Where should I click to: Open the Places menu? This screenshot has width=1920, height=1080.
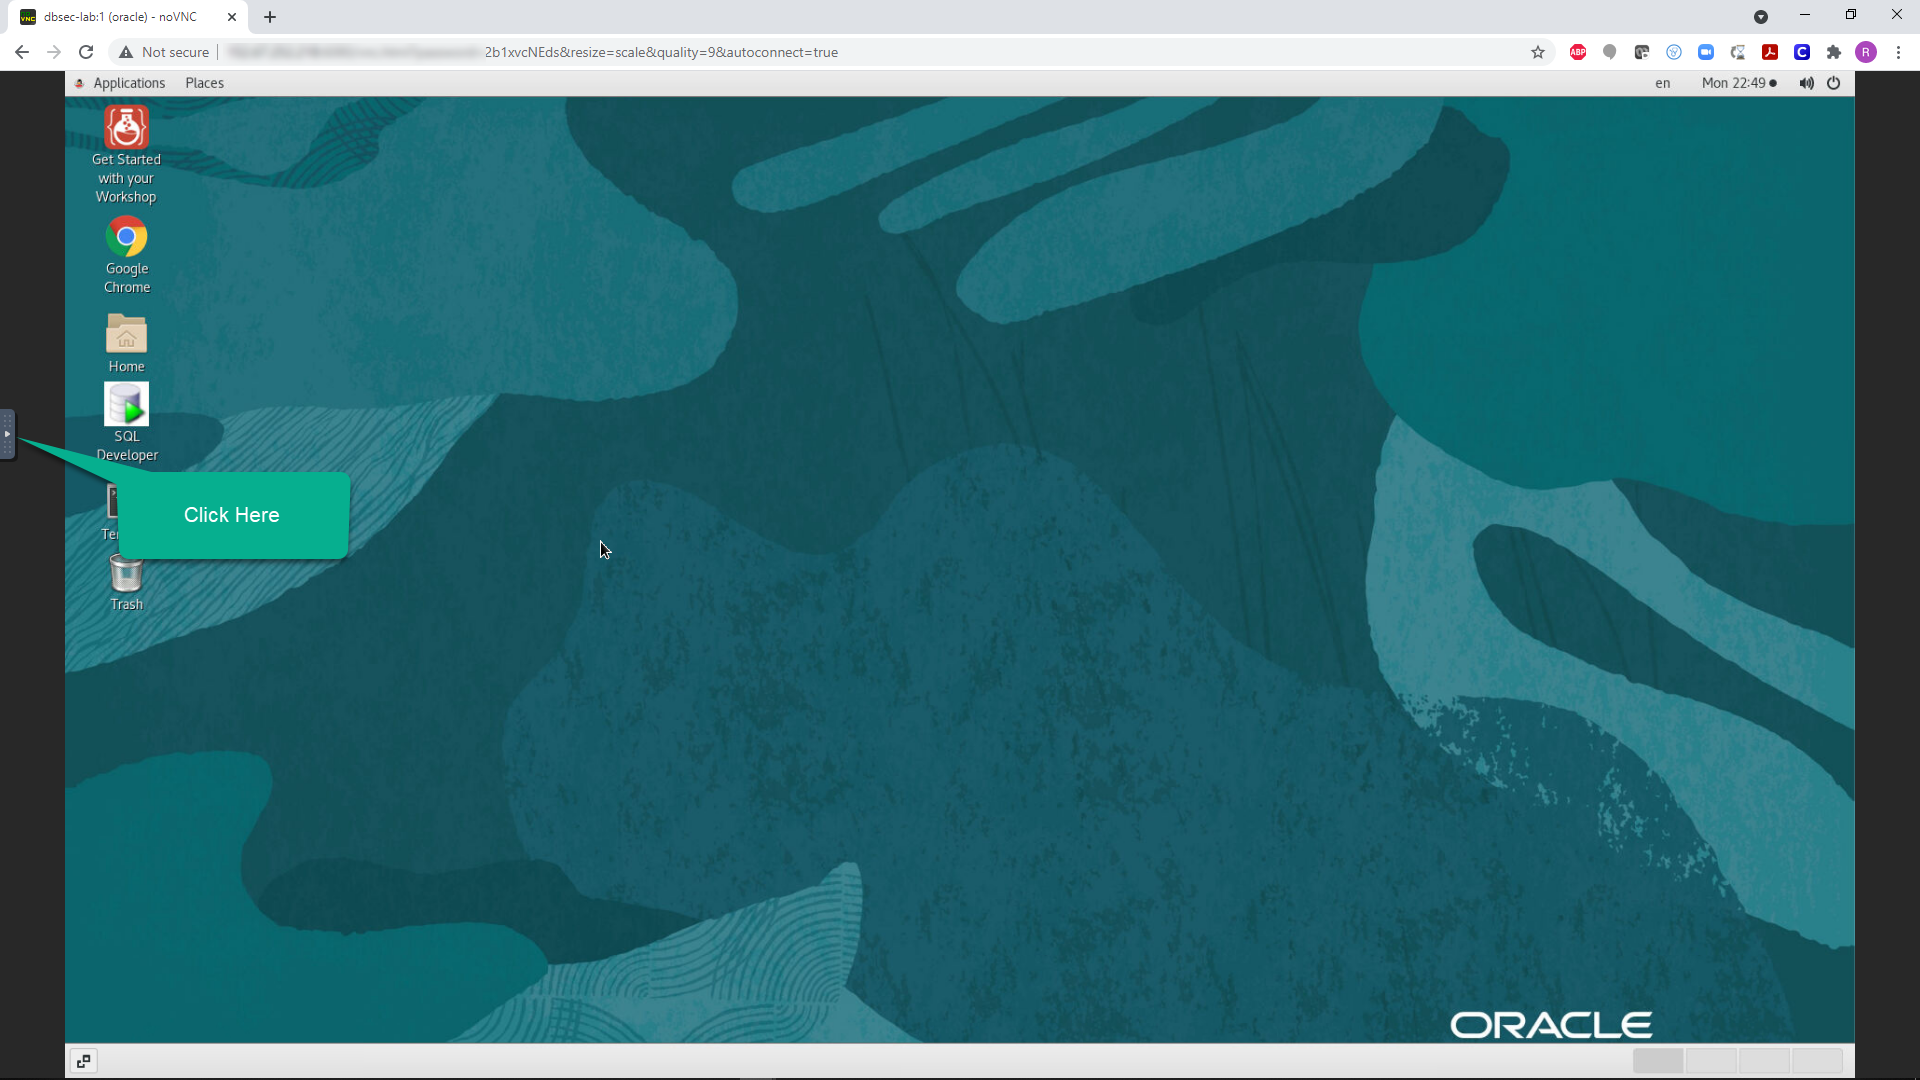tap(204, 83)
